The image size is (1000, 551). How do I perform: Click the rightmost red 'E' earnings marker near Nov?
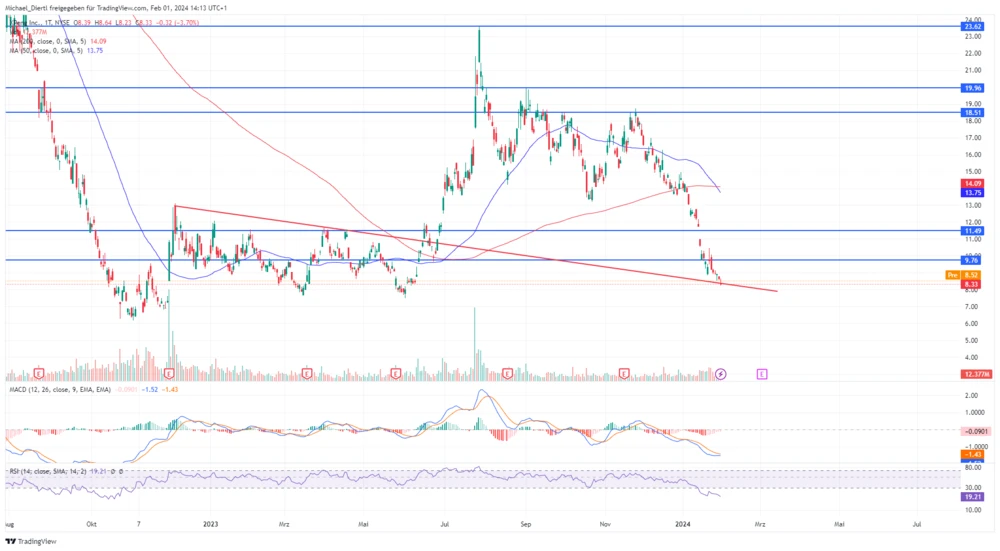(623, 374)
